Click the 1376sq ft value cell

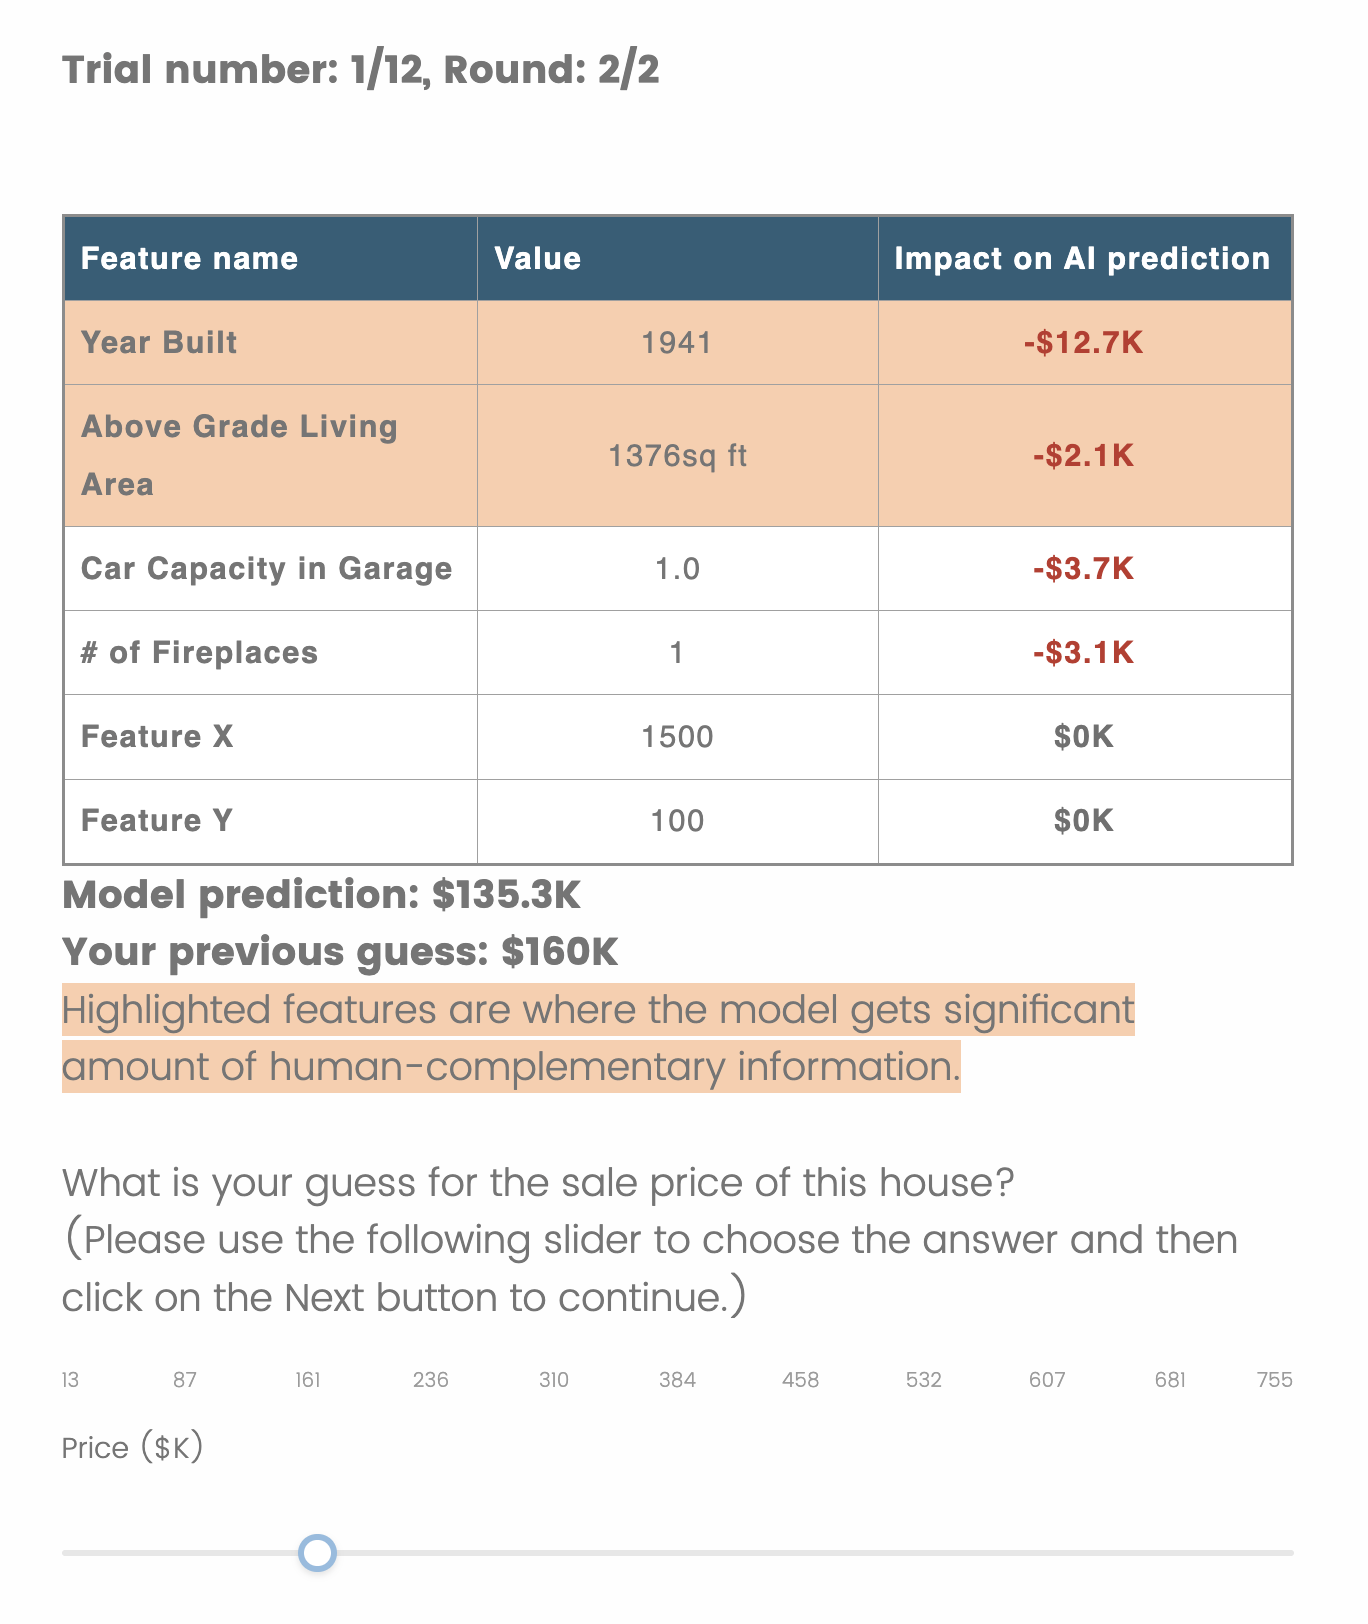point(677,456)
